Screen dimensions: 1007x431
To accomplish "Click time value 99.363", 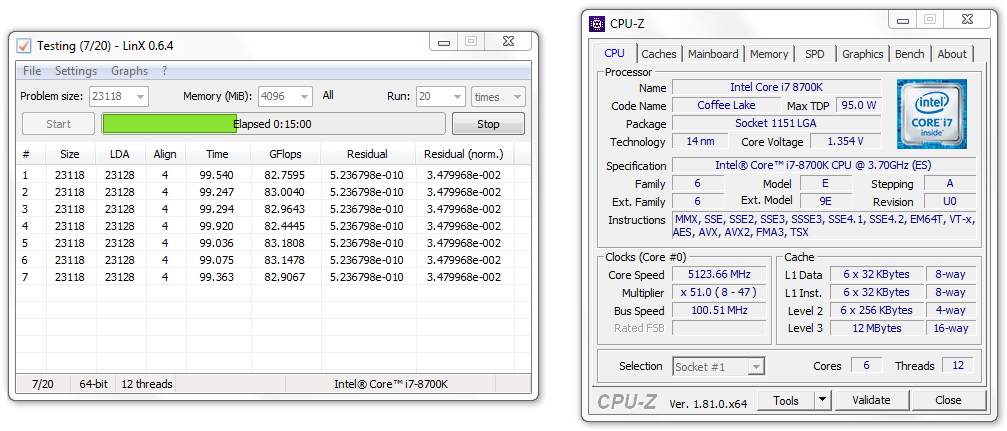I will [216, 277].
